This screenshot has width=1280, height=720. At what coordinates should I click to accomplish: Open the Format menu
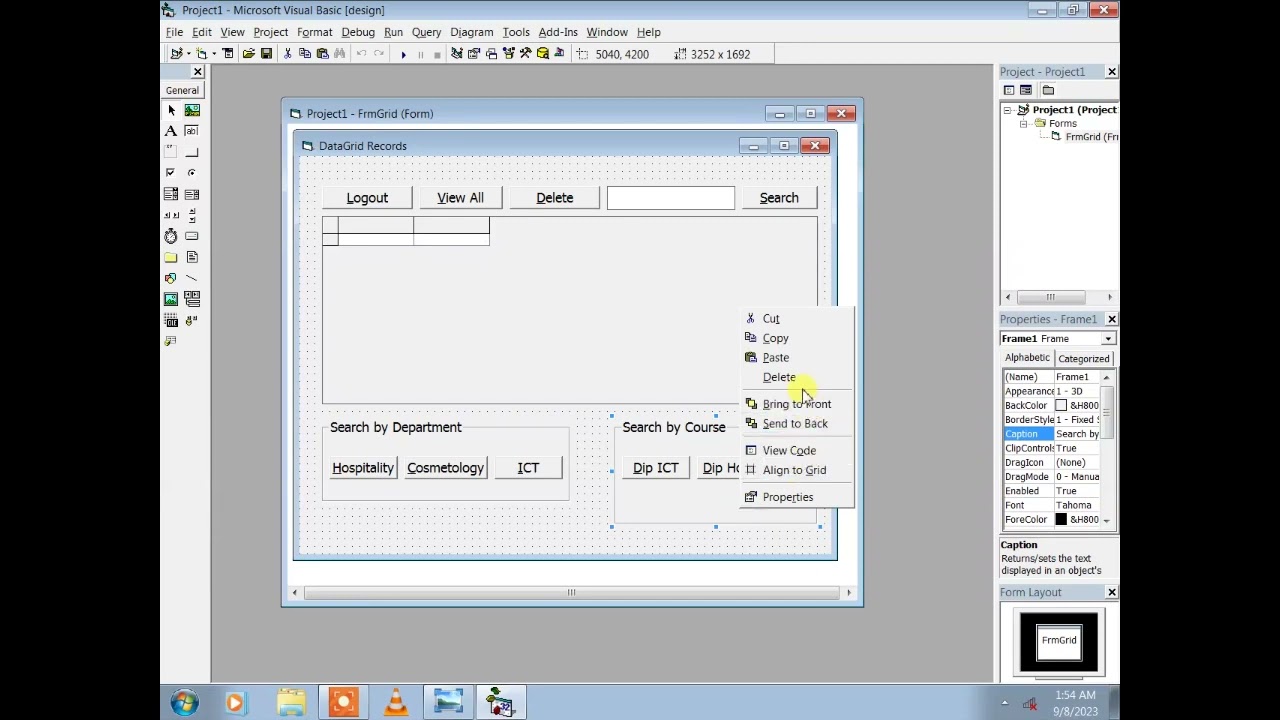[x=314, y=32]
